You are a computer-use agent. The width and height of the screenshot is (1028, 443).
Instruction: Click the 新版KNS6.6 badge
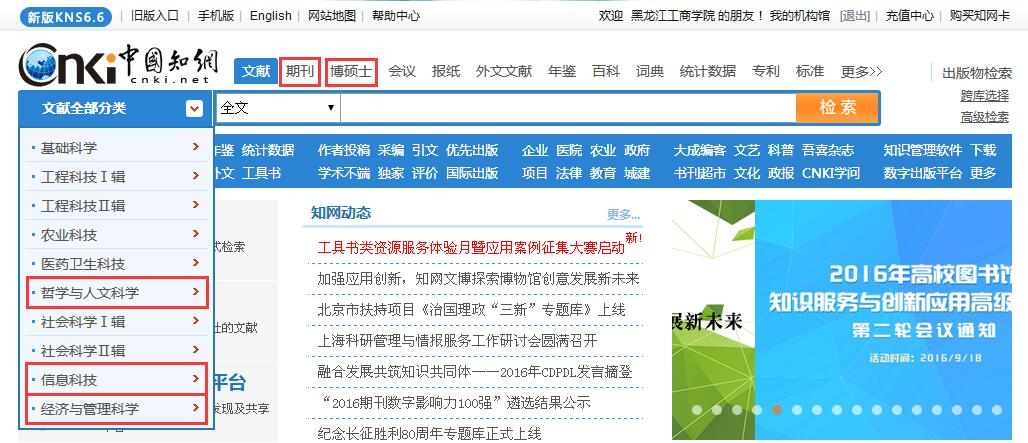[x=66, y=16]
